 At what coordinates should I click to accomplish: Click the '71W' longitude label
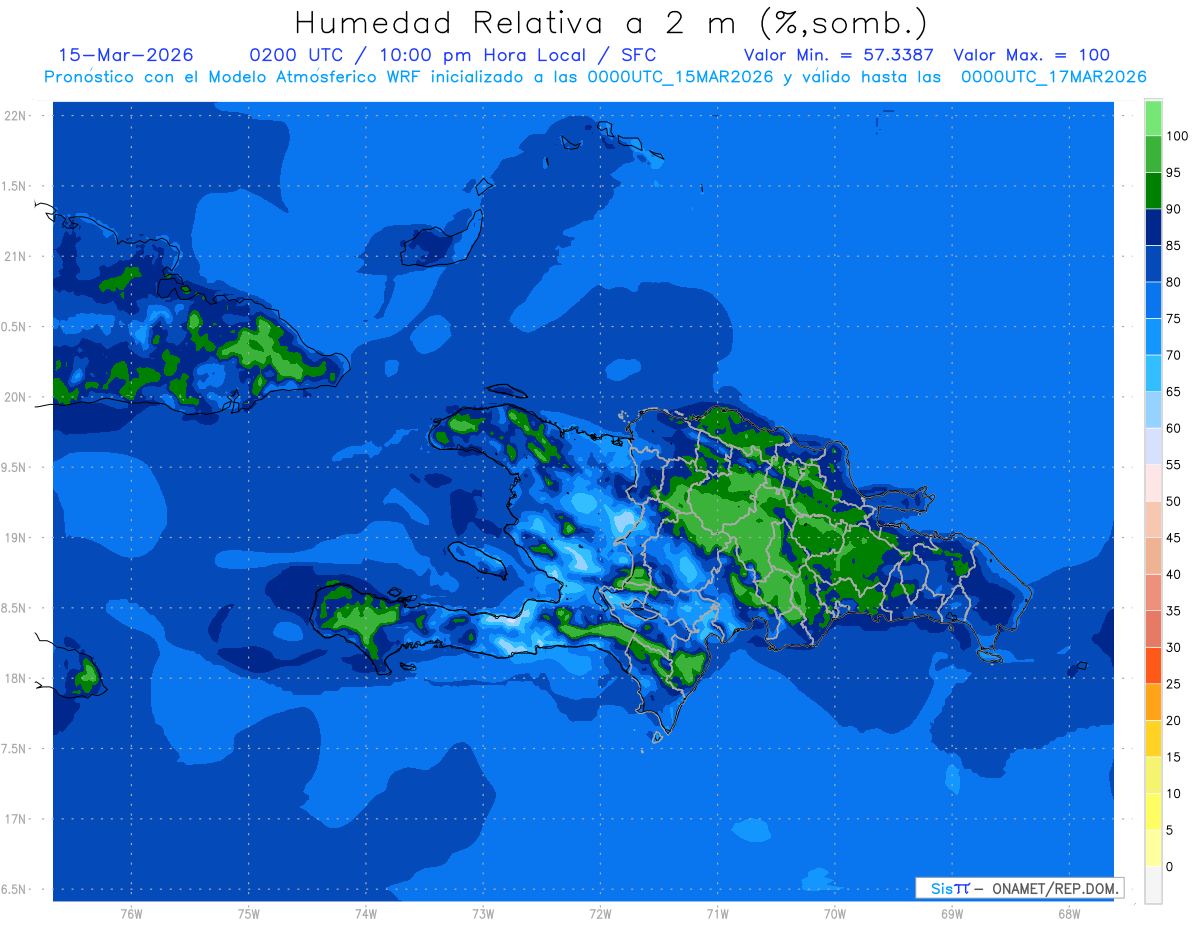click(x=717, y=914)
